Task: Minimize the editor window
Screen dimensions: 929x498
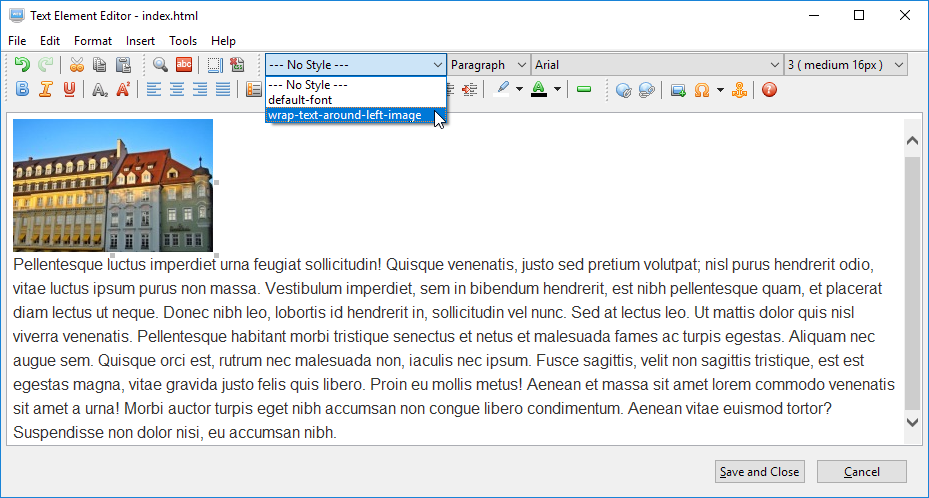Action: click(x=814, y=15)
